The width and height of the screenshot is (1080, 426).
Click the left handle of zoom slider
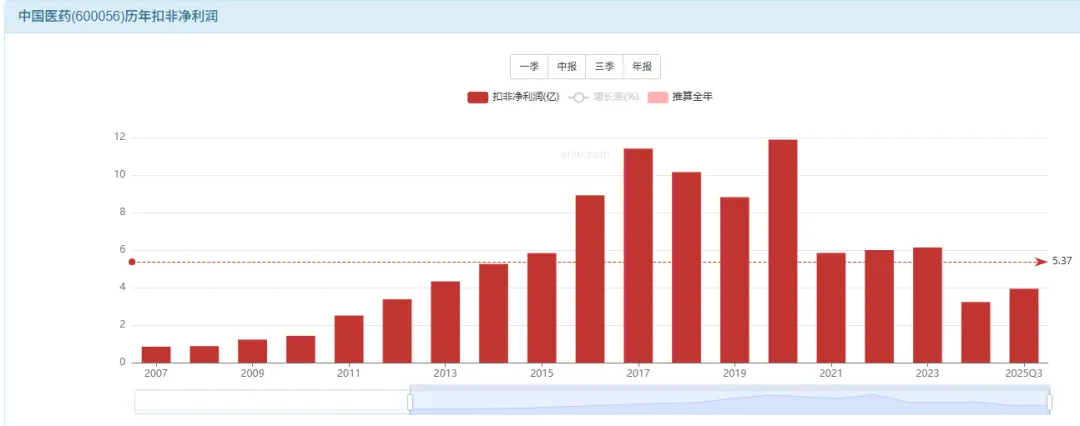(x=410, y=402)
